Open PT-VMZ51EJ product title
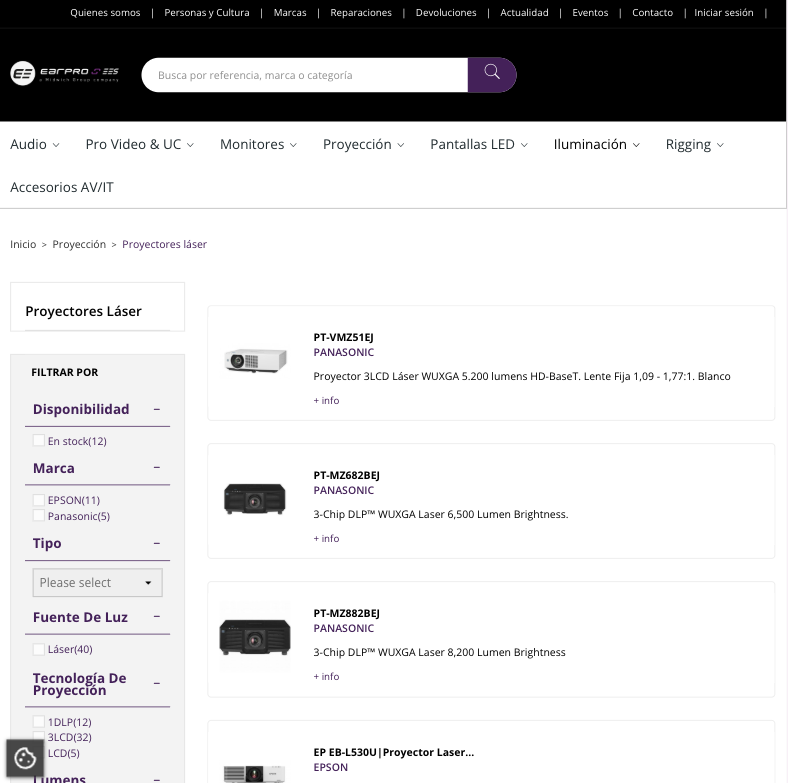This screenshot has height=783, width=788. [x=343, y=337]
